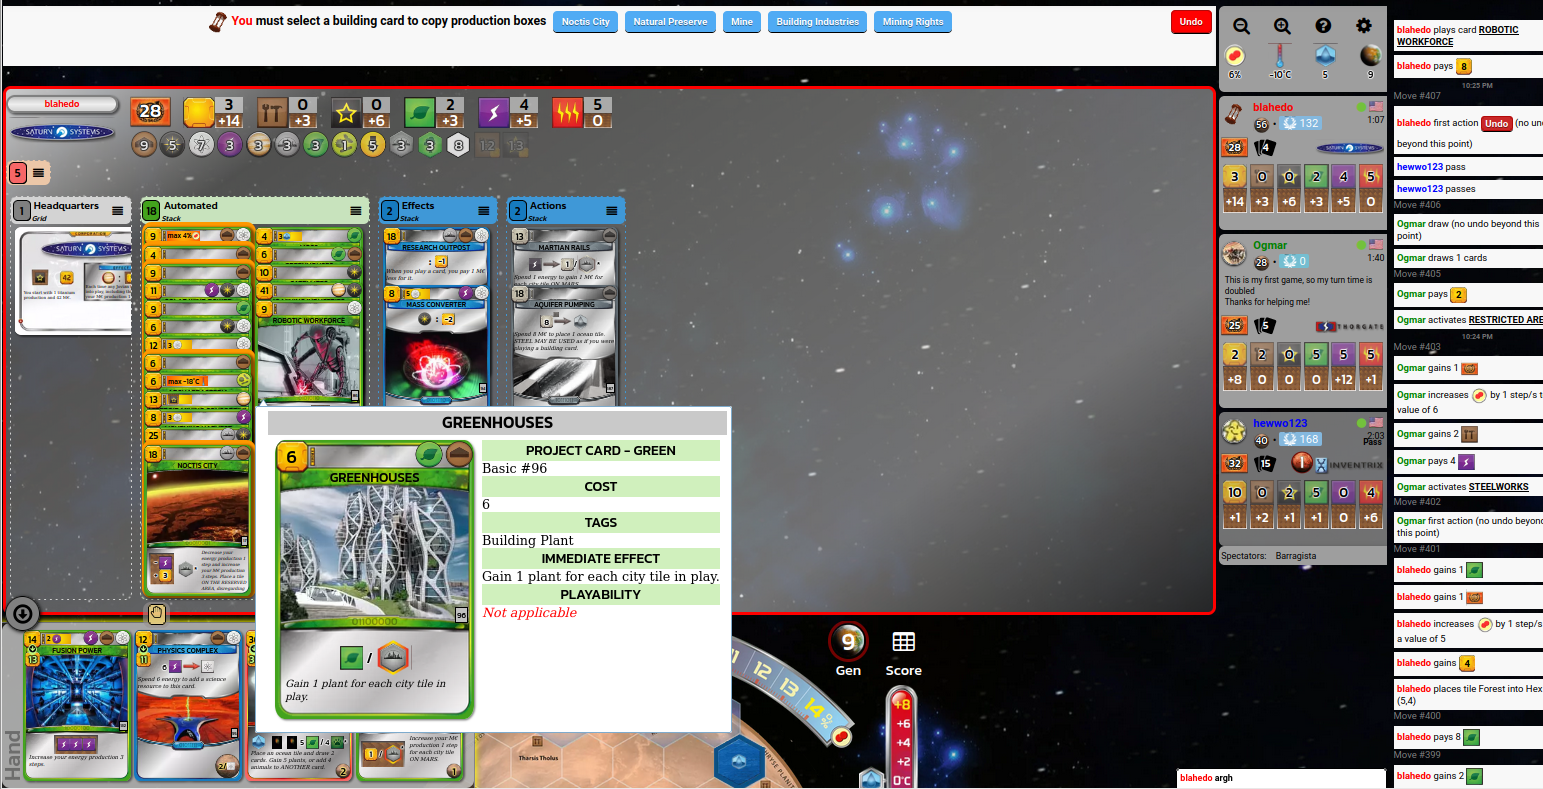
Task: Click blahedo's hand card count icon
Action: point(1265,148)
